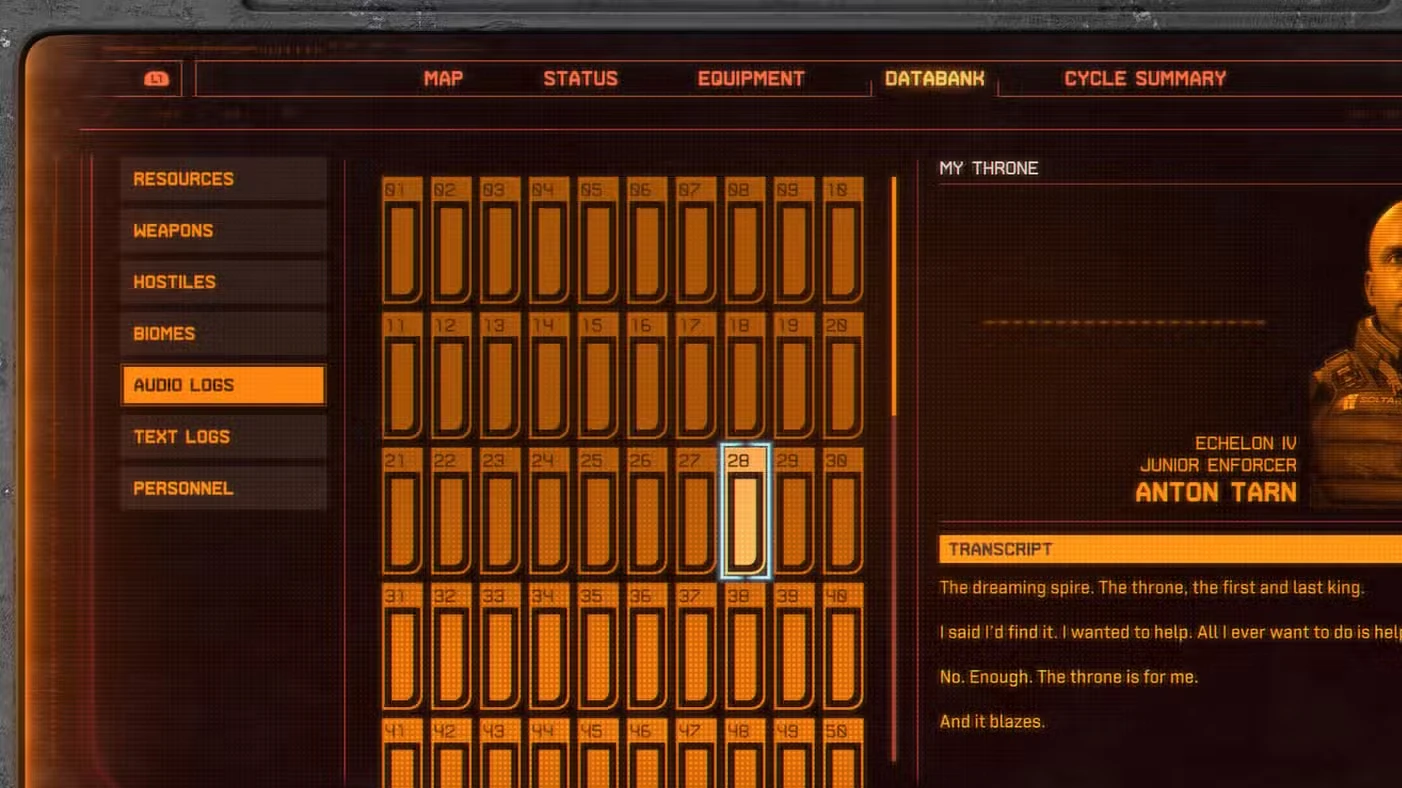The image size is (1402, 788).
Task: Select audio log slot 35
Action: click(x=597, y=647)
